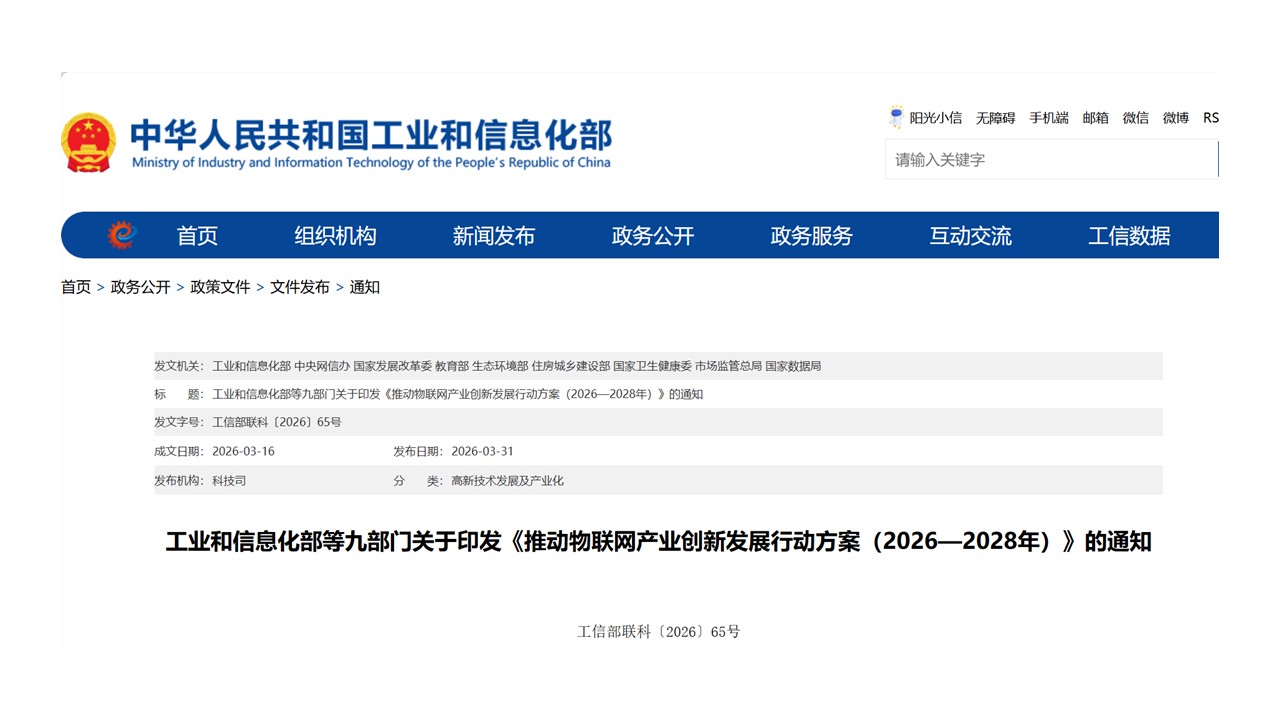Click the RSS link at top right

point(1211,118)
